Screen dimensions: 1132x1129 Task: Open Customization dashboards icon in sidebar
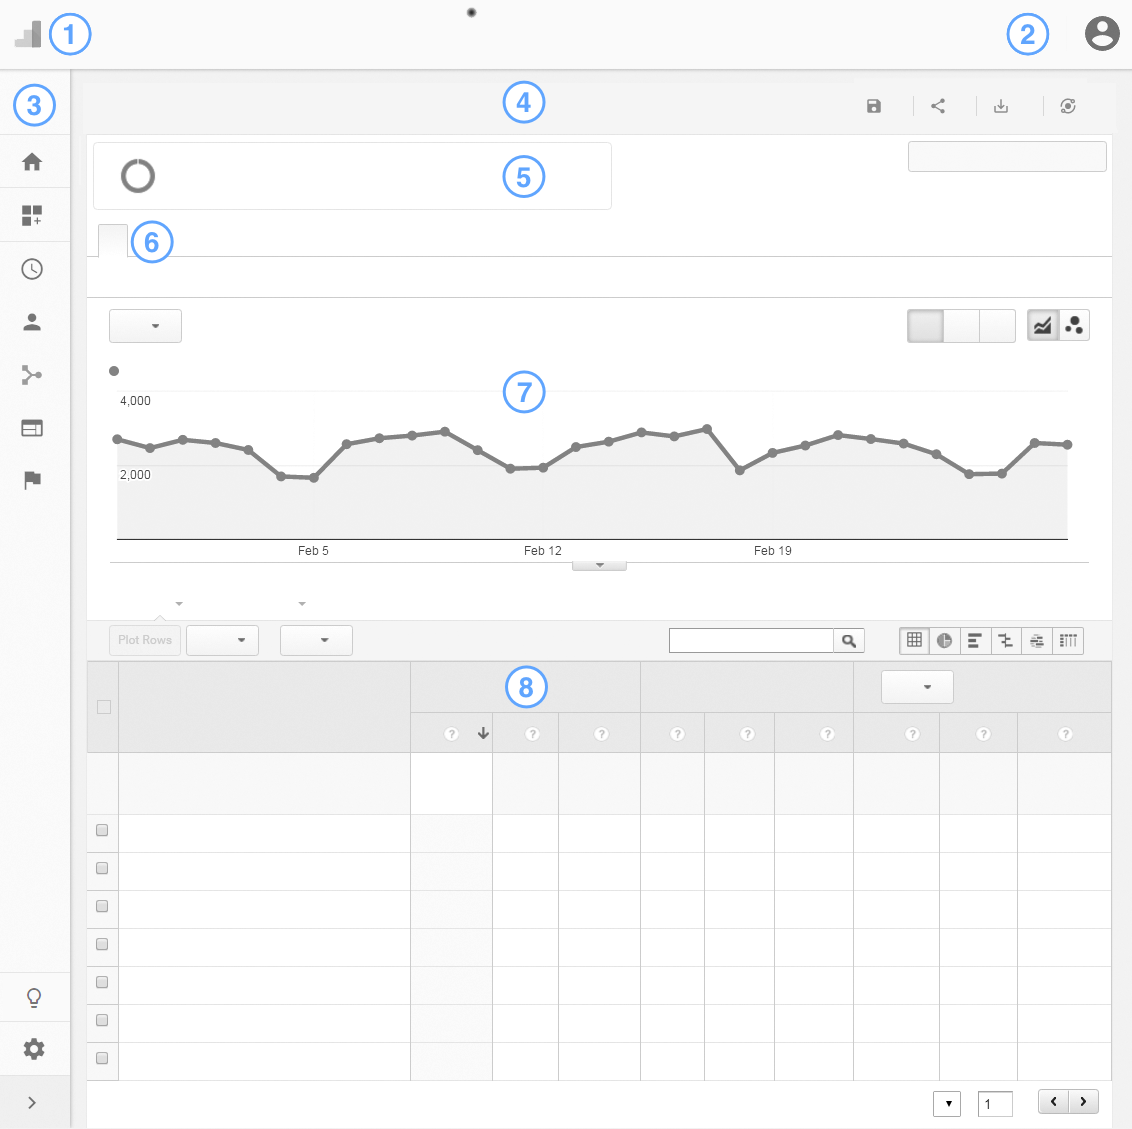click(x=32, y=215)
